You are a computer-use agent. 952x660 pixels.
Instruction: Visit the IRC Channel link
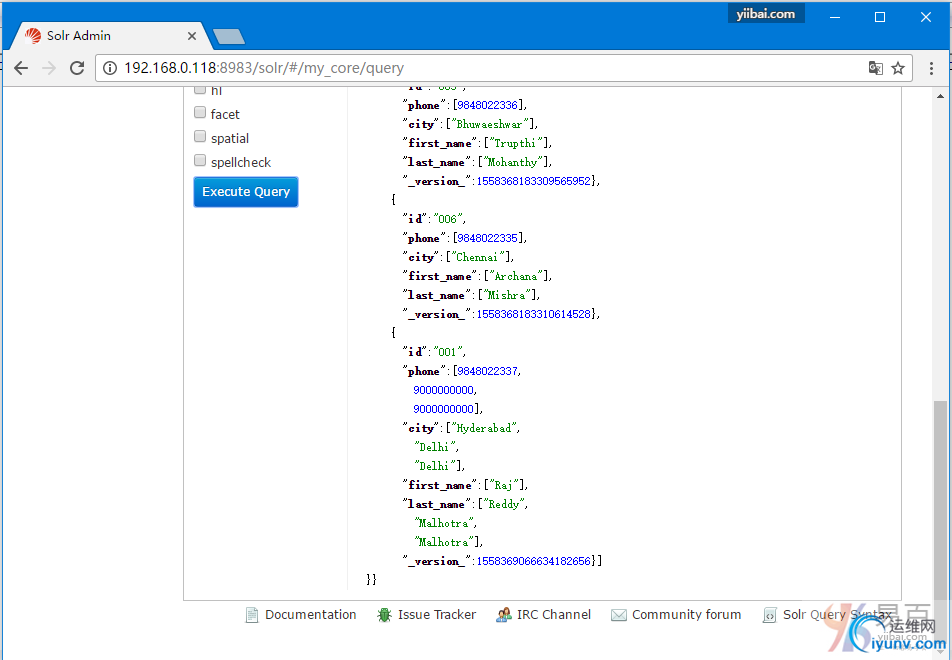point(554,614)
